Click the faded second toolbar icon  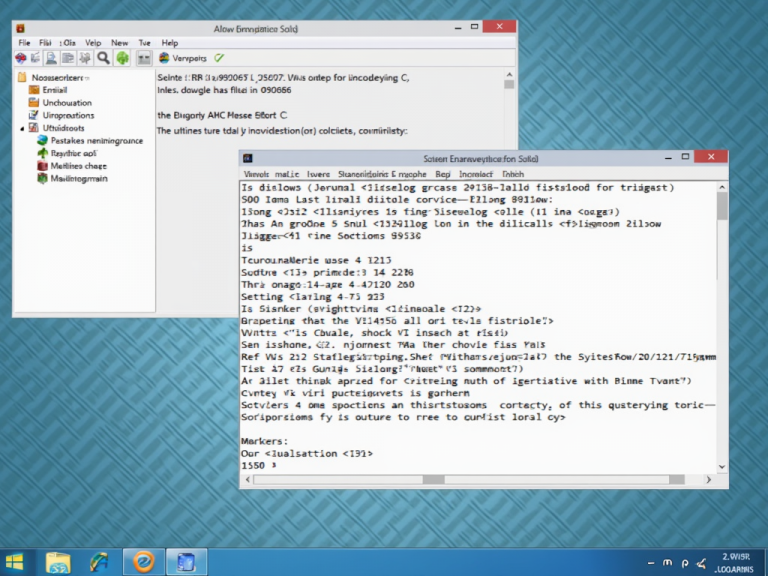[x=35, y=58]
